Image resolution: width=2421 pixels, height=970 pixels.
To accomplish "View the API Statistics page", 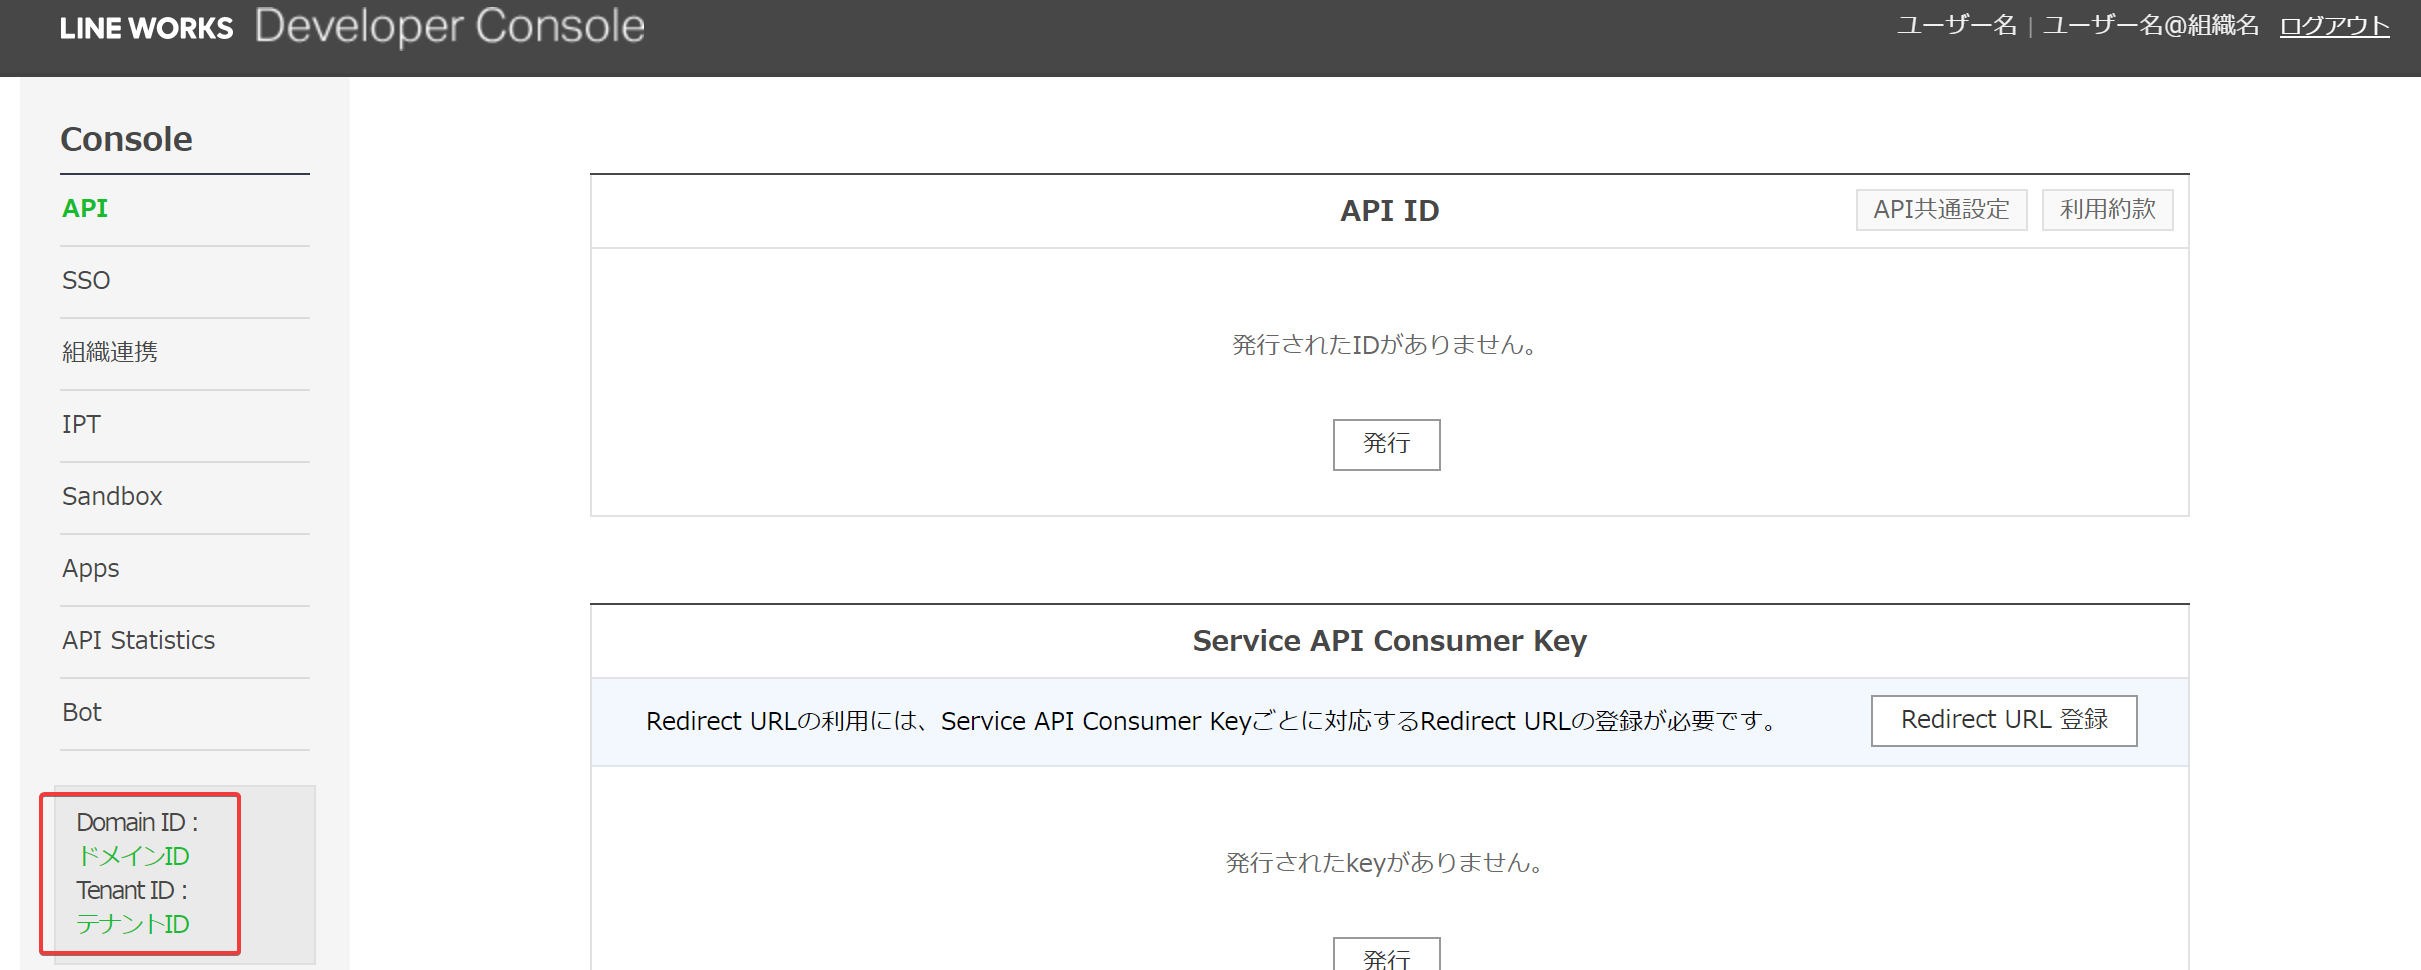I will coord(139,641).
